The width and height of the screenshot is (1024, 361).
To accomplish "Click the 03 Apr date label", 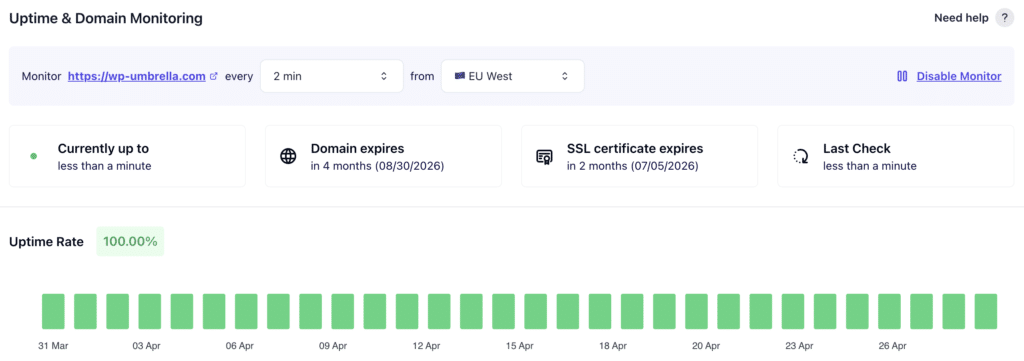I will [x=146, y=345].
